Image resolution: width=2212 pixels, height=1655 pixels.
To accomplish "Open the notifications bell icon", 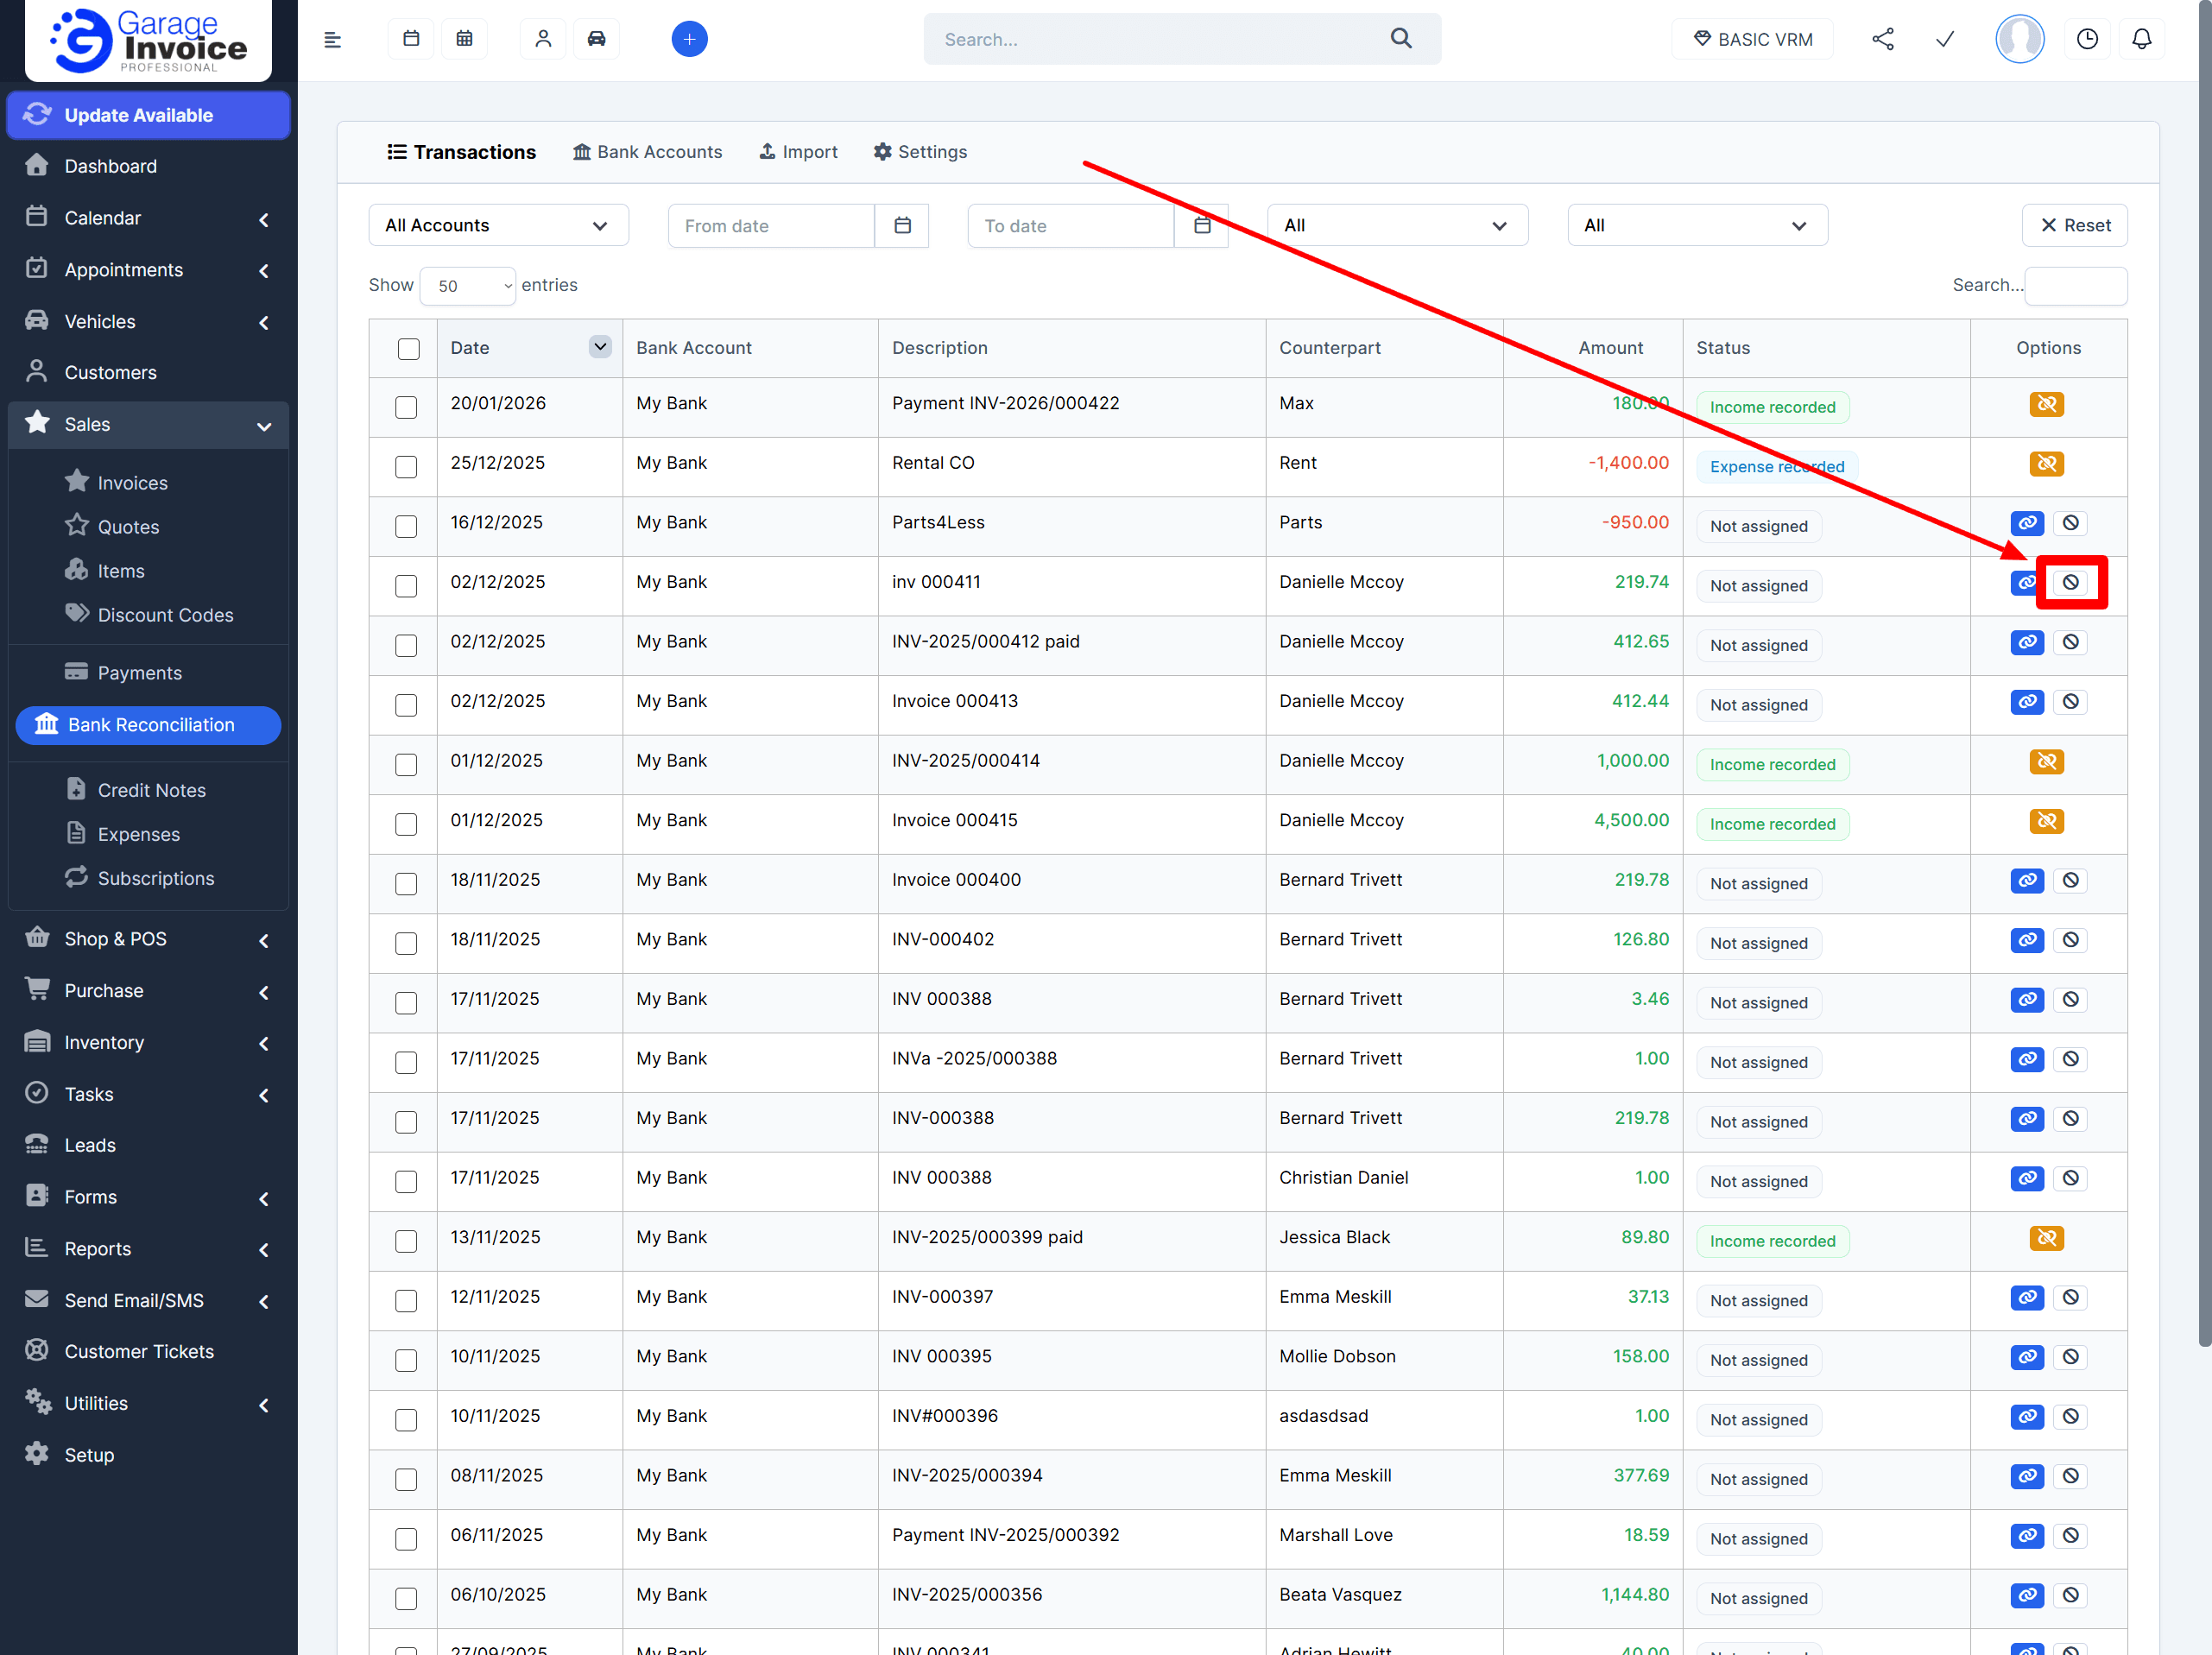I will coord(2141,39).
